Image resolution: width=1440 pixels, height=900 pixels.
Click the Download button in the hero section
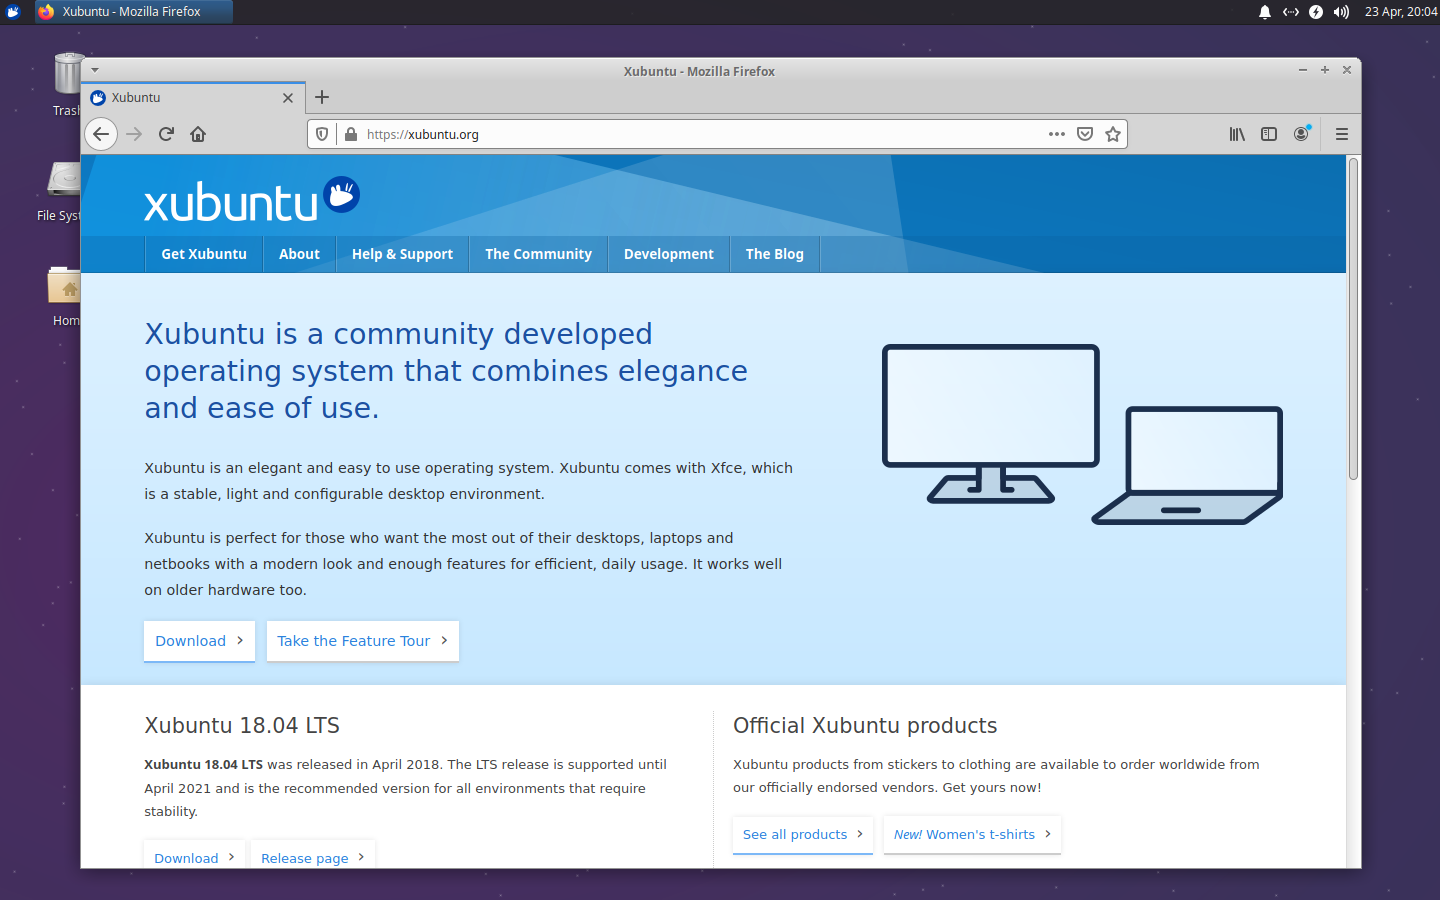[x=199, y=641]
